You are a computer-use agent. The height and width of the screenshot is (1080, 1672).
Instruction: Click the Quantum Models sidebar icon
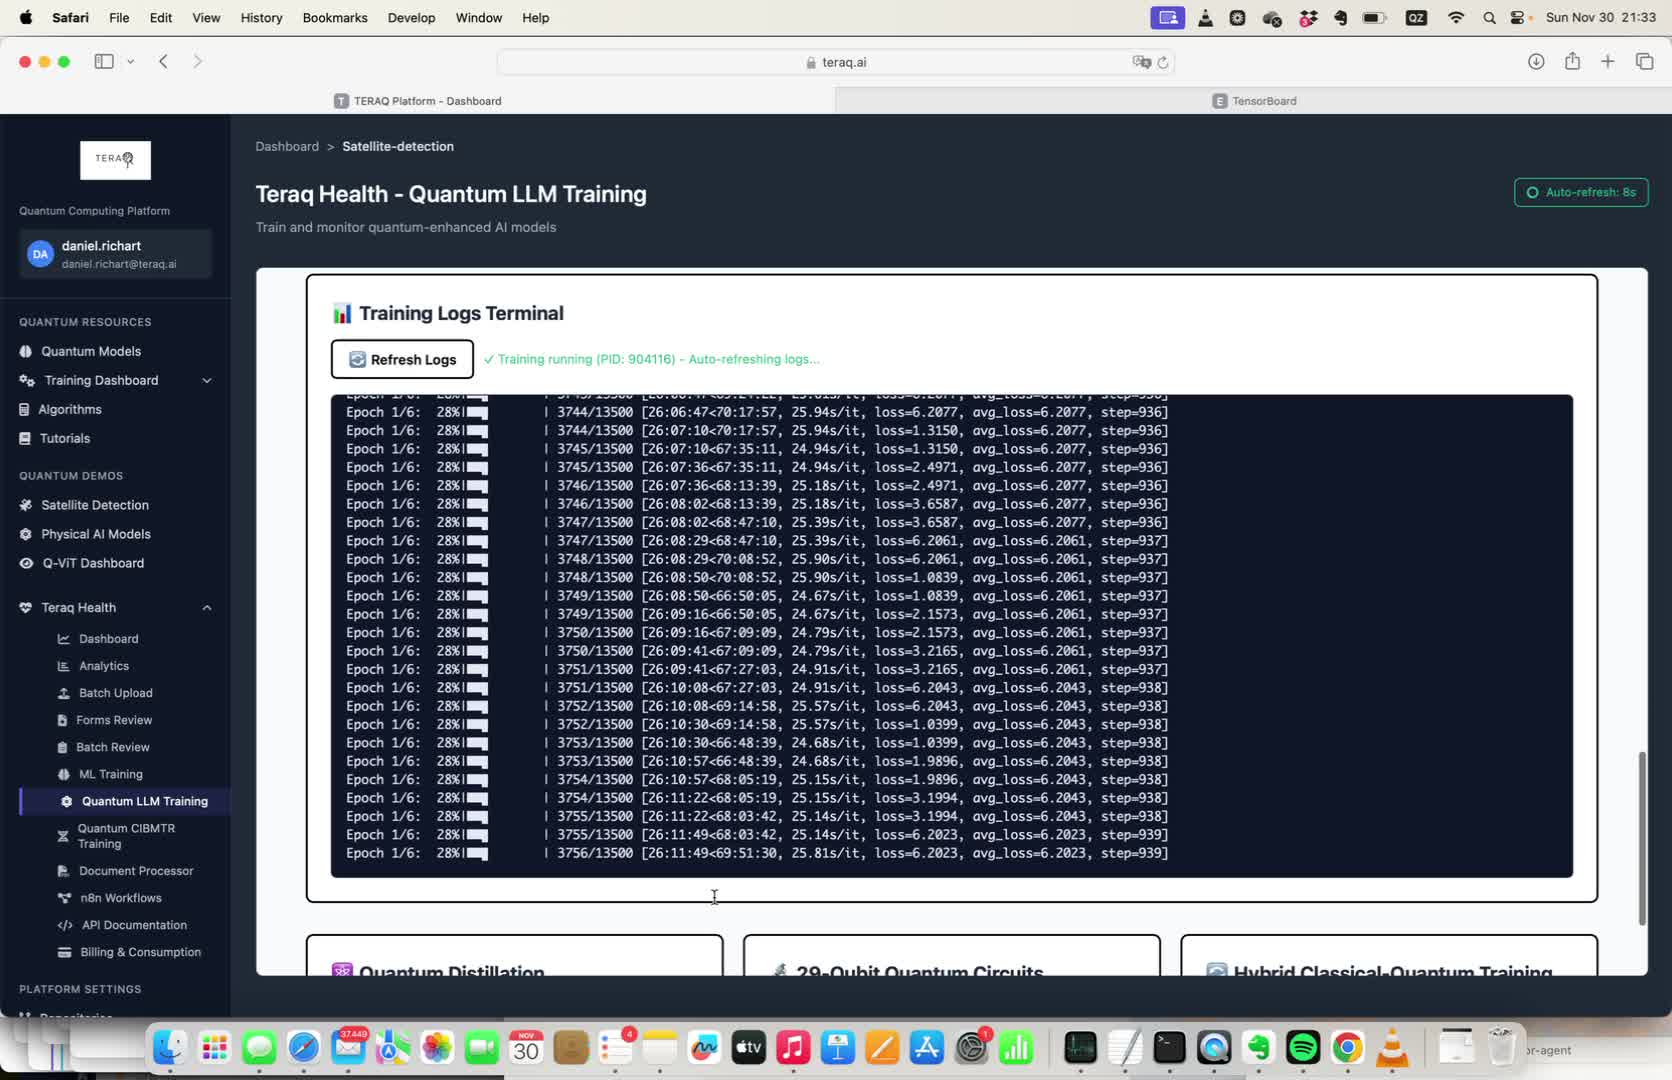(x=26, y=352)
